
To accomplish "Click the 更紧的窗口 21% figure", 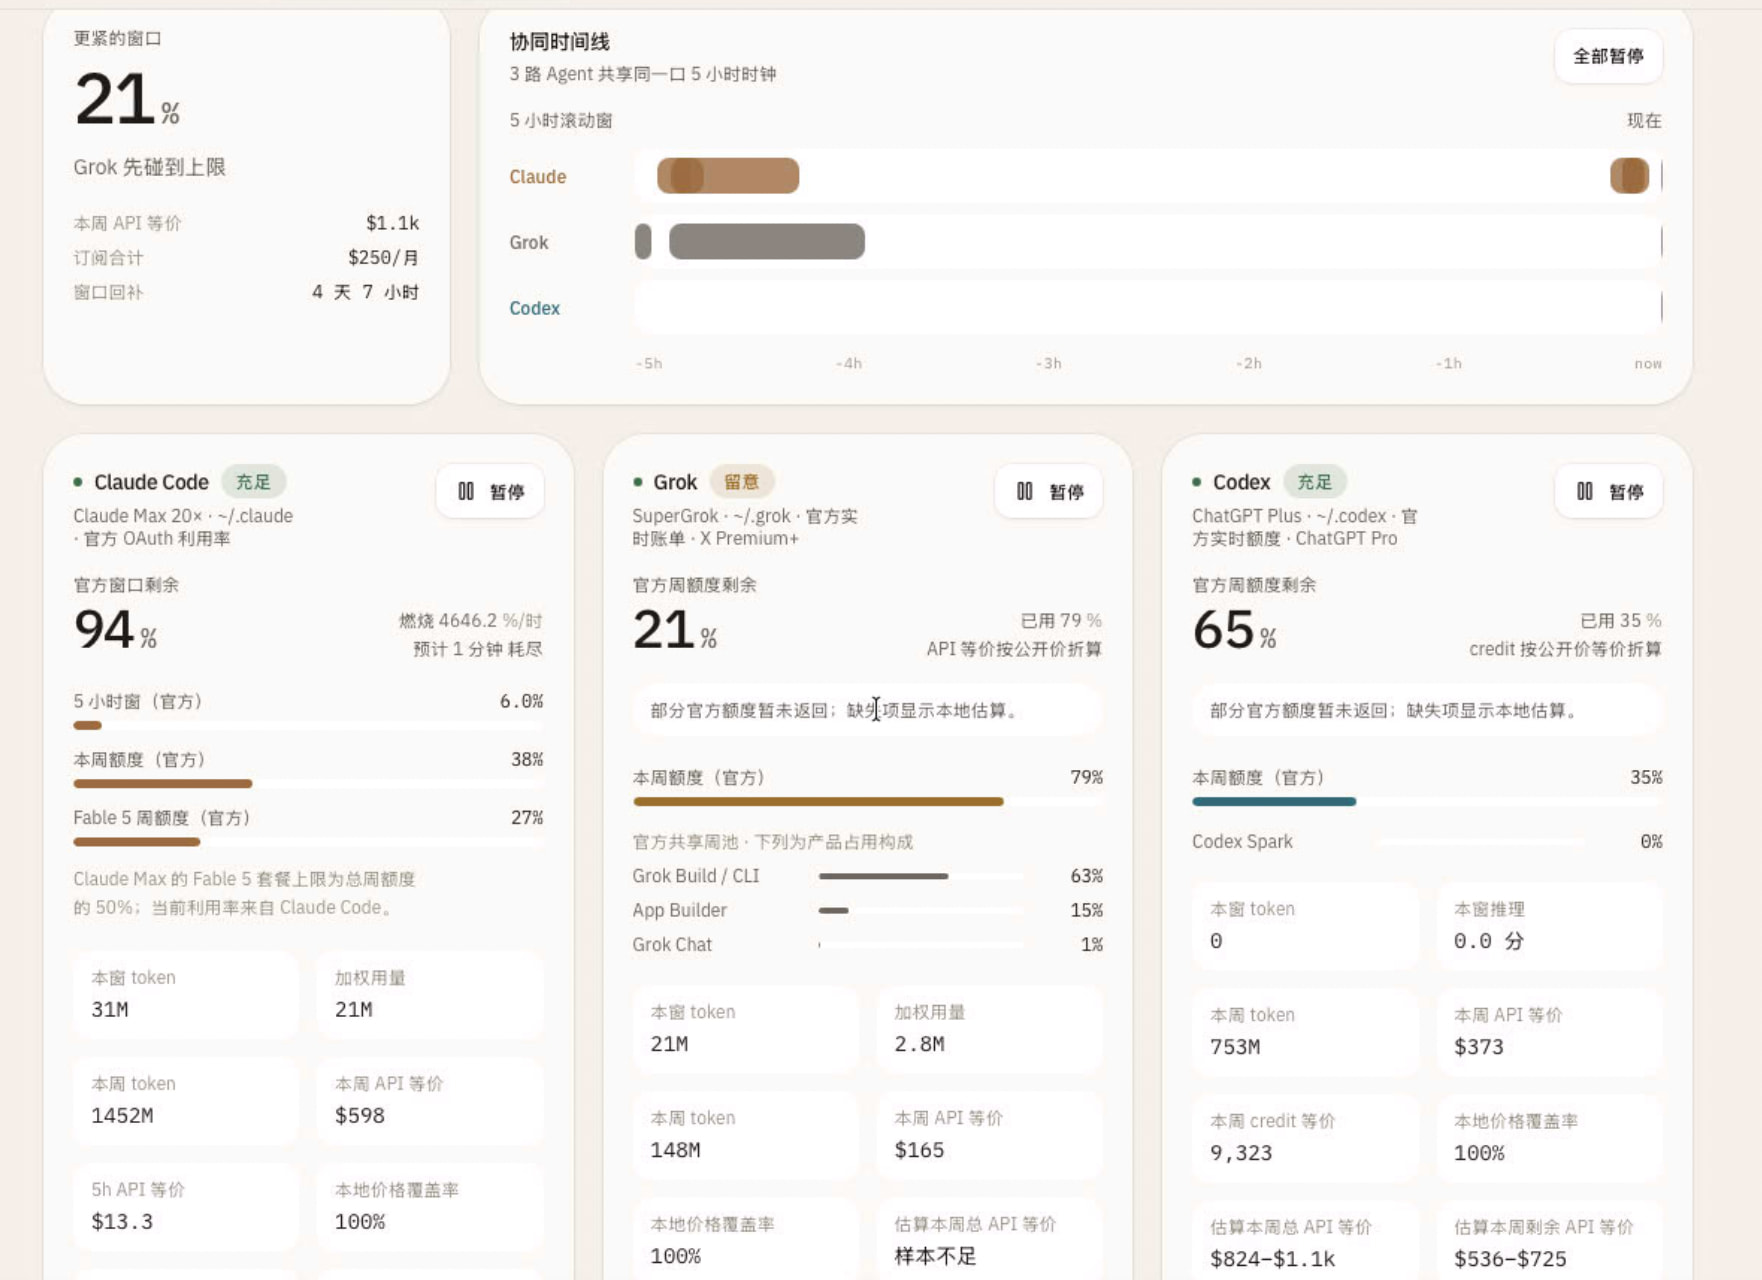I will [x=127, y=100].
